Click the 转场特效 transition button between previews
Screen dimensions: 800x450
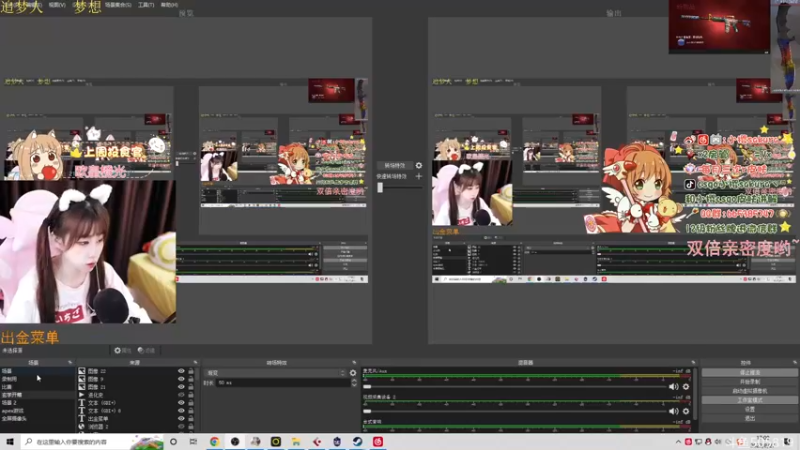[x=394, y=165]
